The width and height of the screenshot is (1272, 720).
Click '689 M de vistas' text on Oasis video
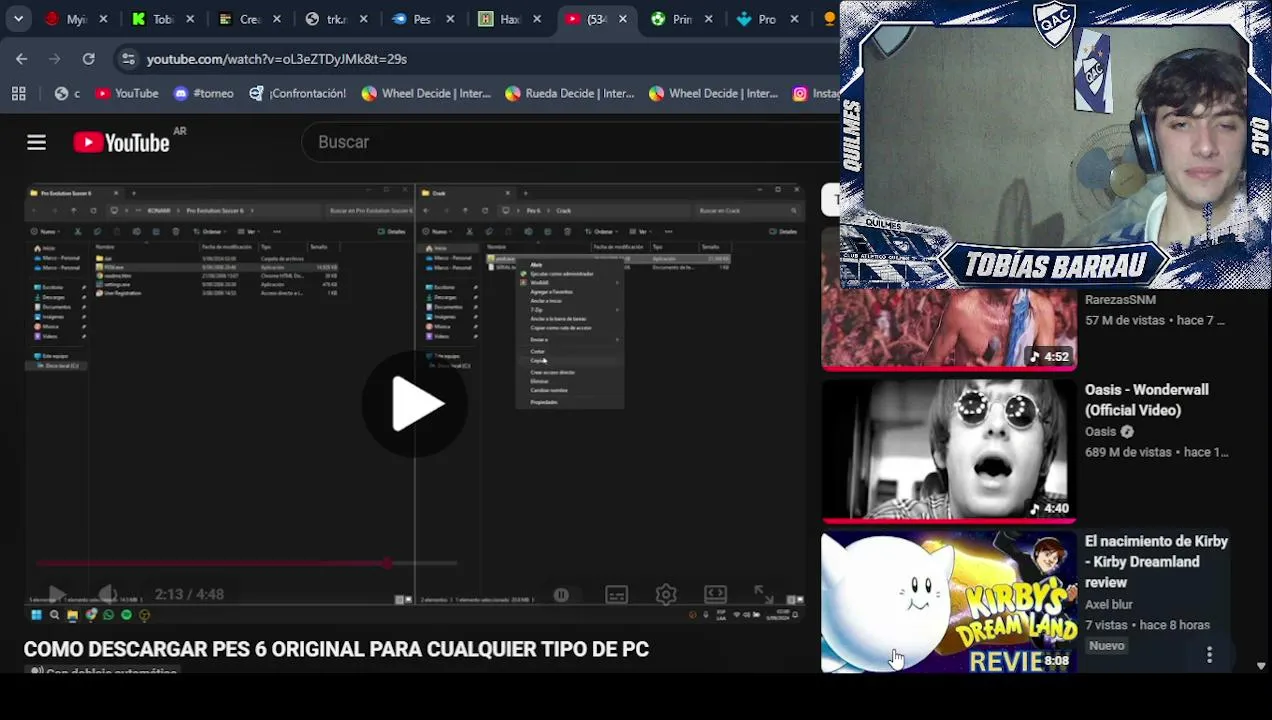coord(1128,452)
